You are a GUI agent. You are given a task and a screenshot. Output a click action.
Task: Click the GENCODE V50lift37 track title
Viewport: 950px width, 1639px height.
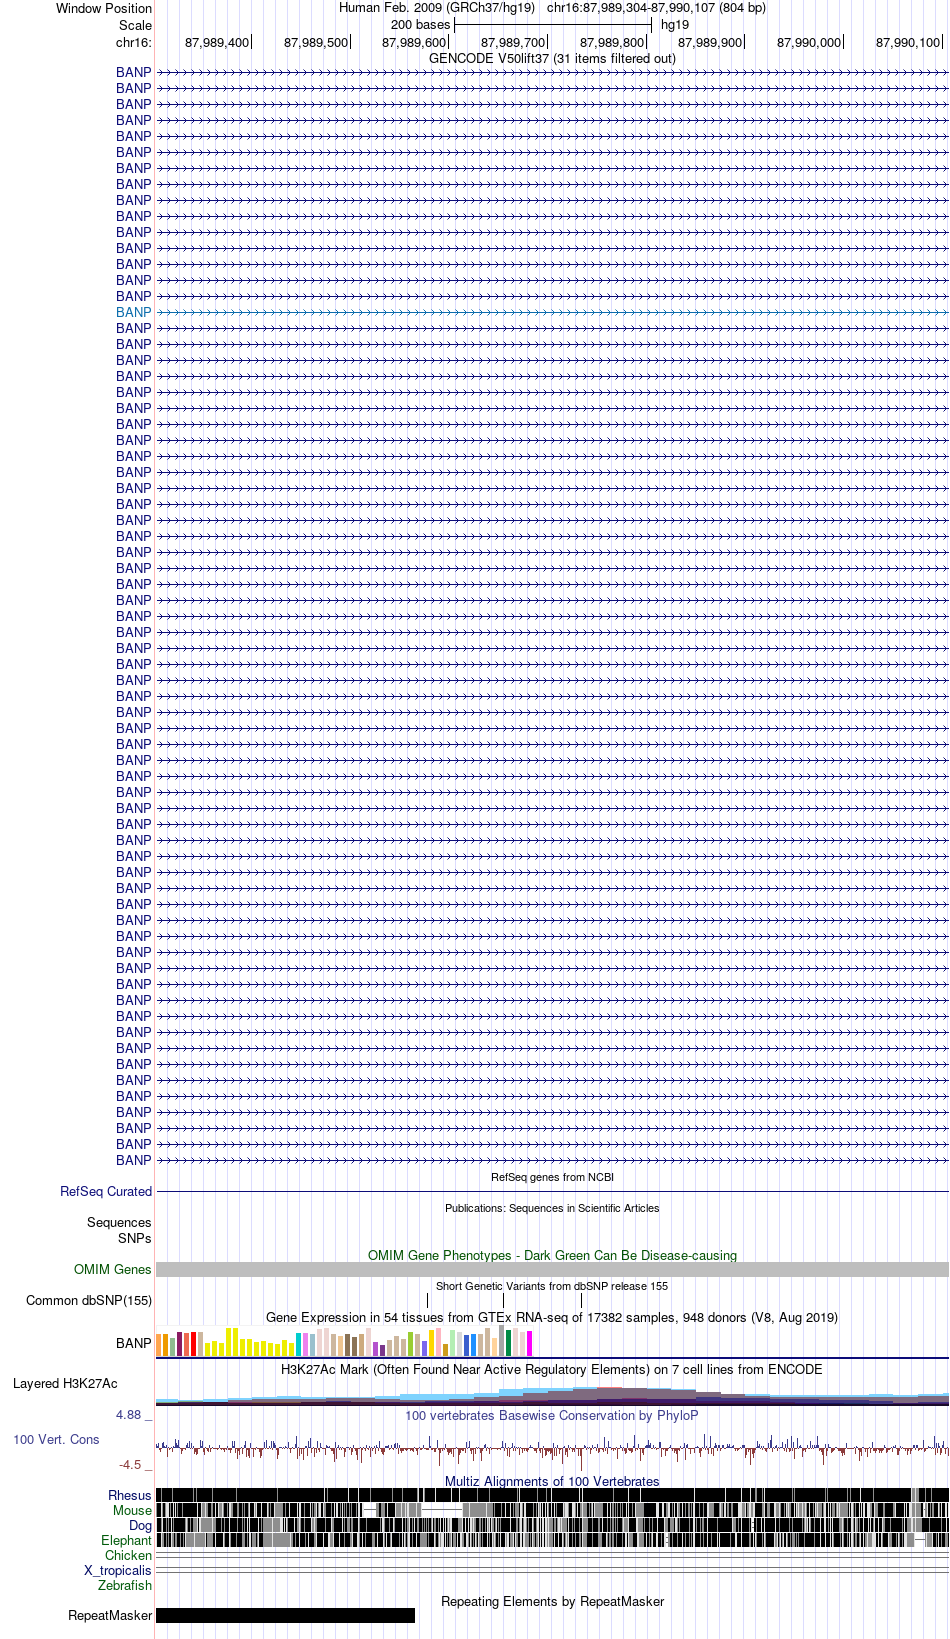pyautogui.click(x=552, y=58)
